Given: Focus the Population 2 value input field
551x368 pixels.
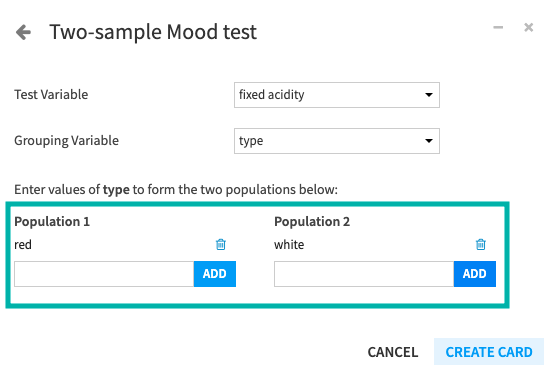Looking at the screenshot, I should coord(364,274).
